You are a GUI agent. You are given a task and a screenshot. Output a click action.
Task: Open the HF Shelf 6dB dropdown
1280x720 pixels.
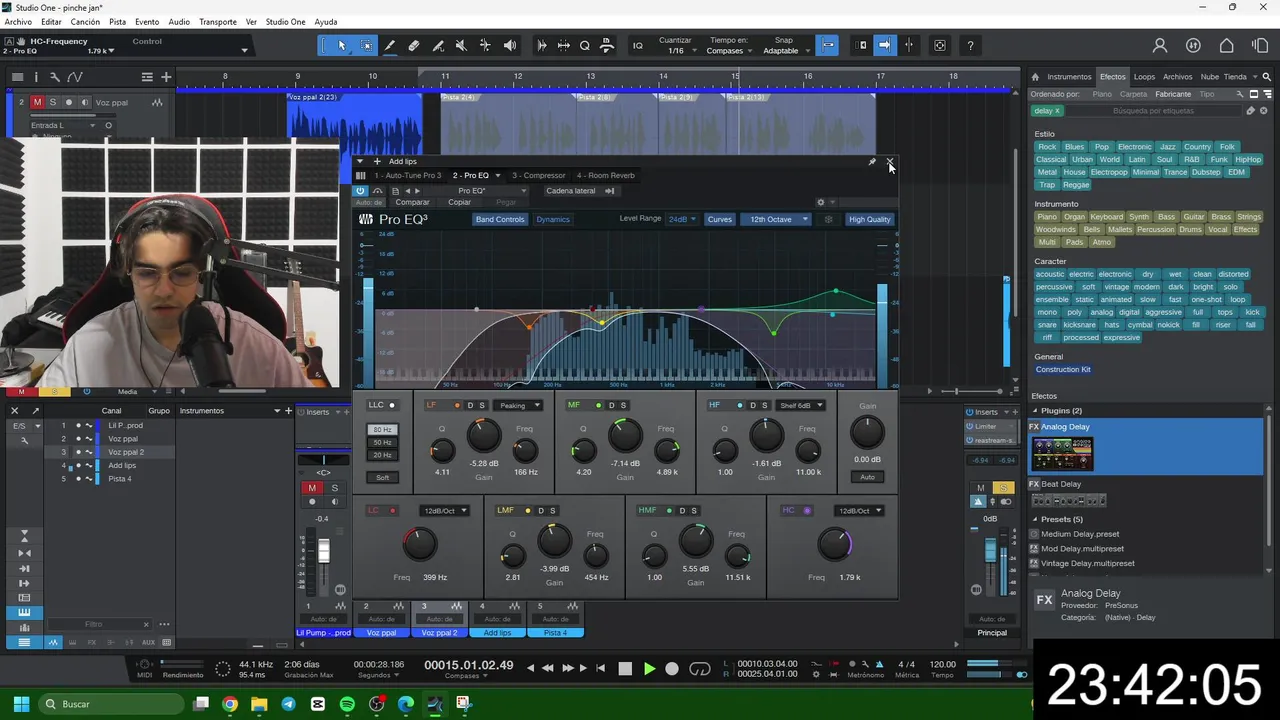coord(801,405)
